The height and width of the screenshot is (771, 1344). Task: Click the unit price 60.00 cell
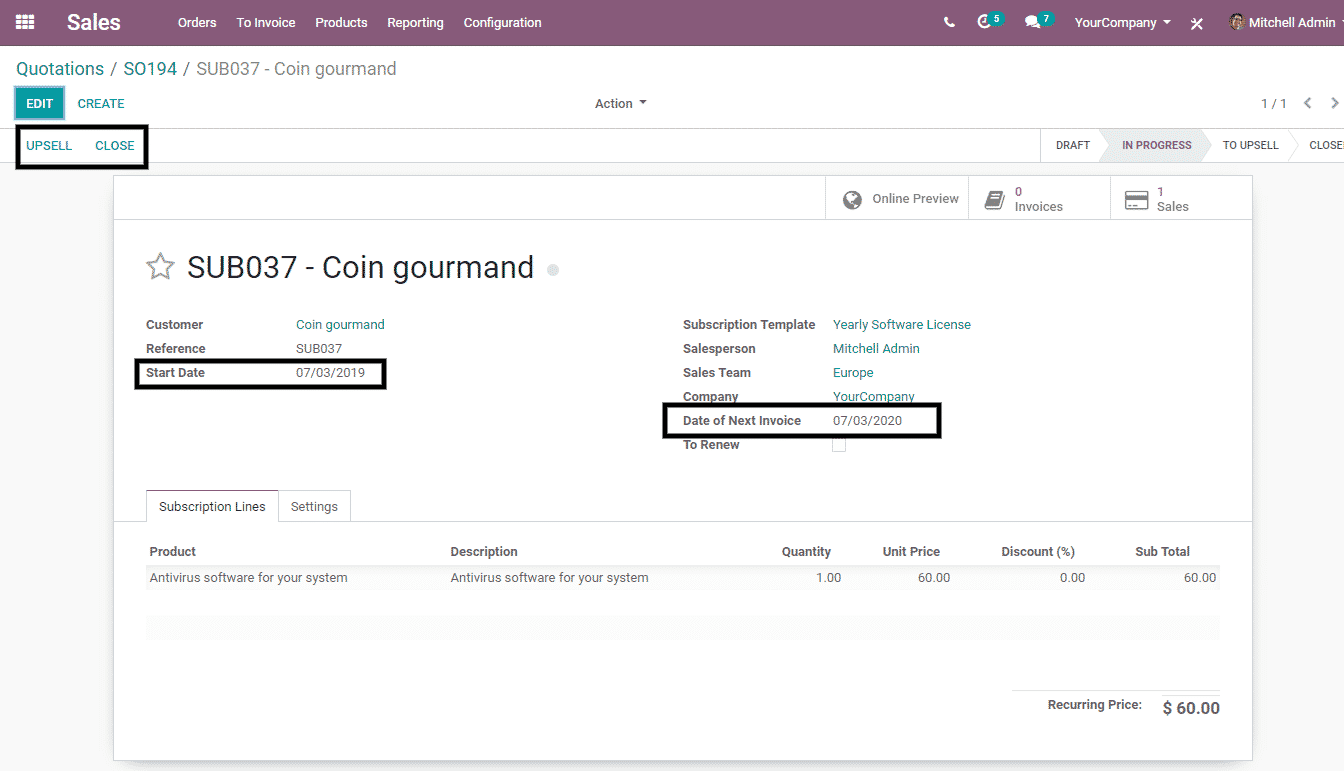pyautogui.click(x=934, y=578)
